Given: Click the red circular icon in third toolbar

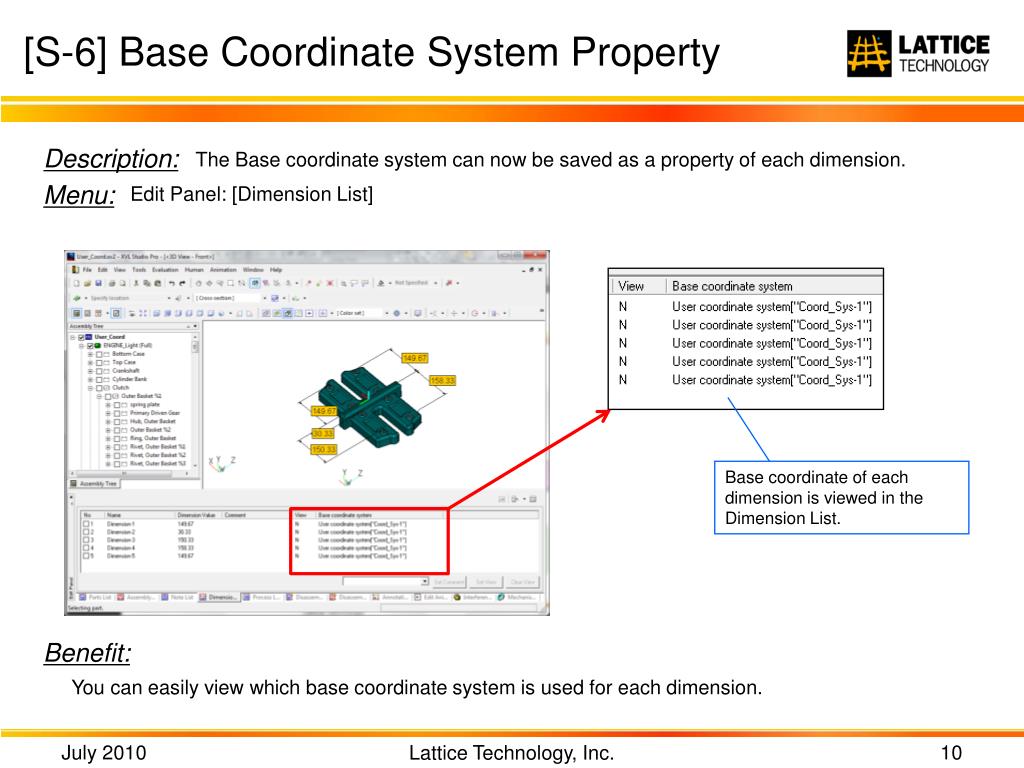Looking at the screenshot, I should [475, 313].
